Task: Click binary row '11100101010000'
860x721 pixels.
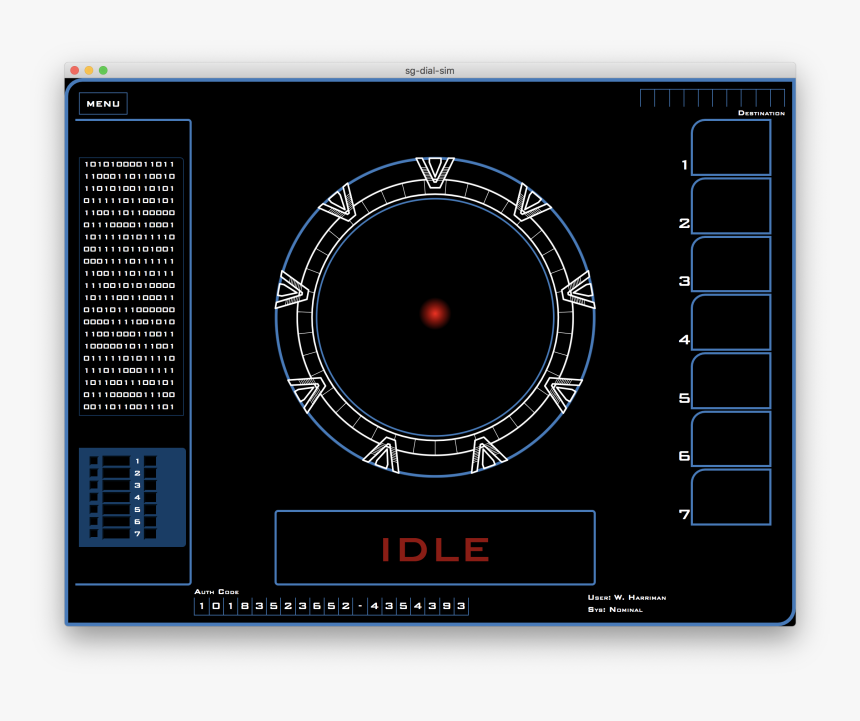Action: point(129,285)
